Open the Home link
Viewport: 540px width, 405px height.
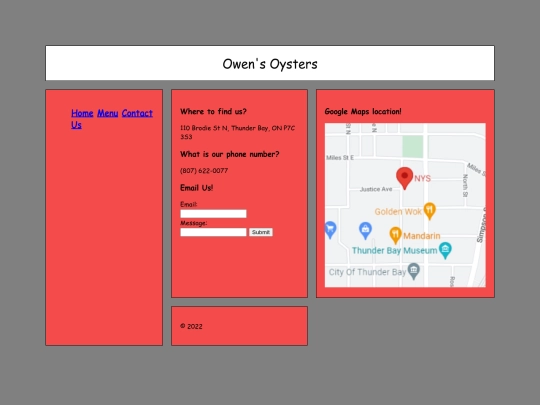click(82, 113)
